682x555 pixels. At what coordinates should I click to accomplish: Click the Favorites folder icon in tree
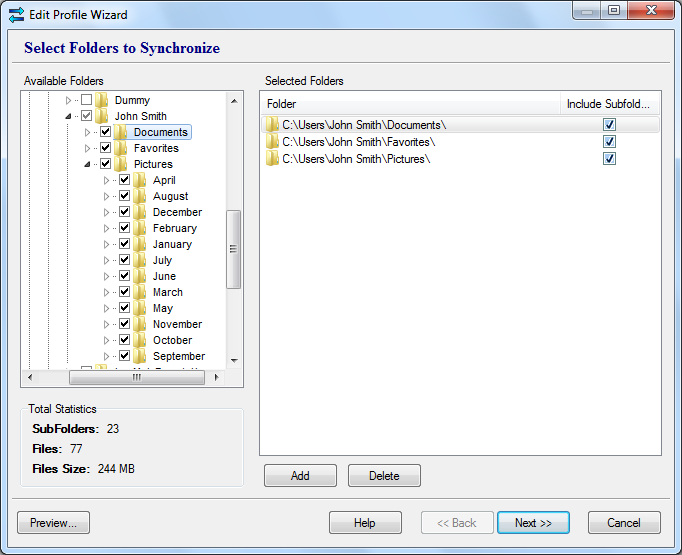pyautogui.click(x=121, y=148)
